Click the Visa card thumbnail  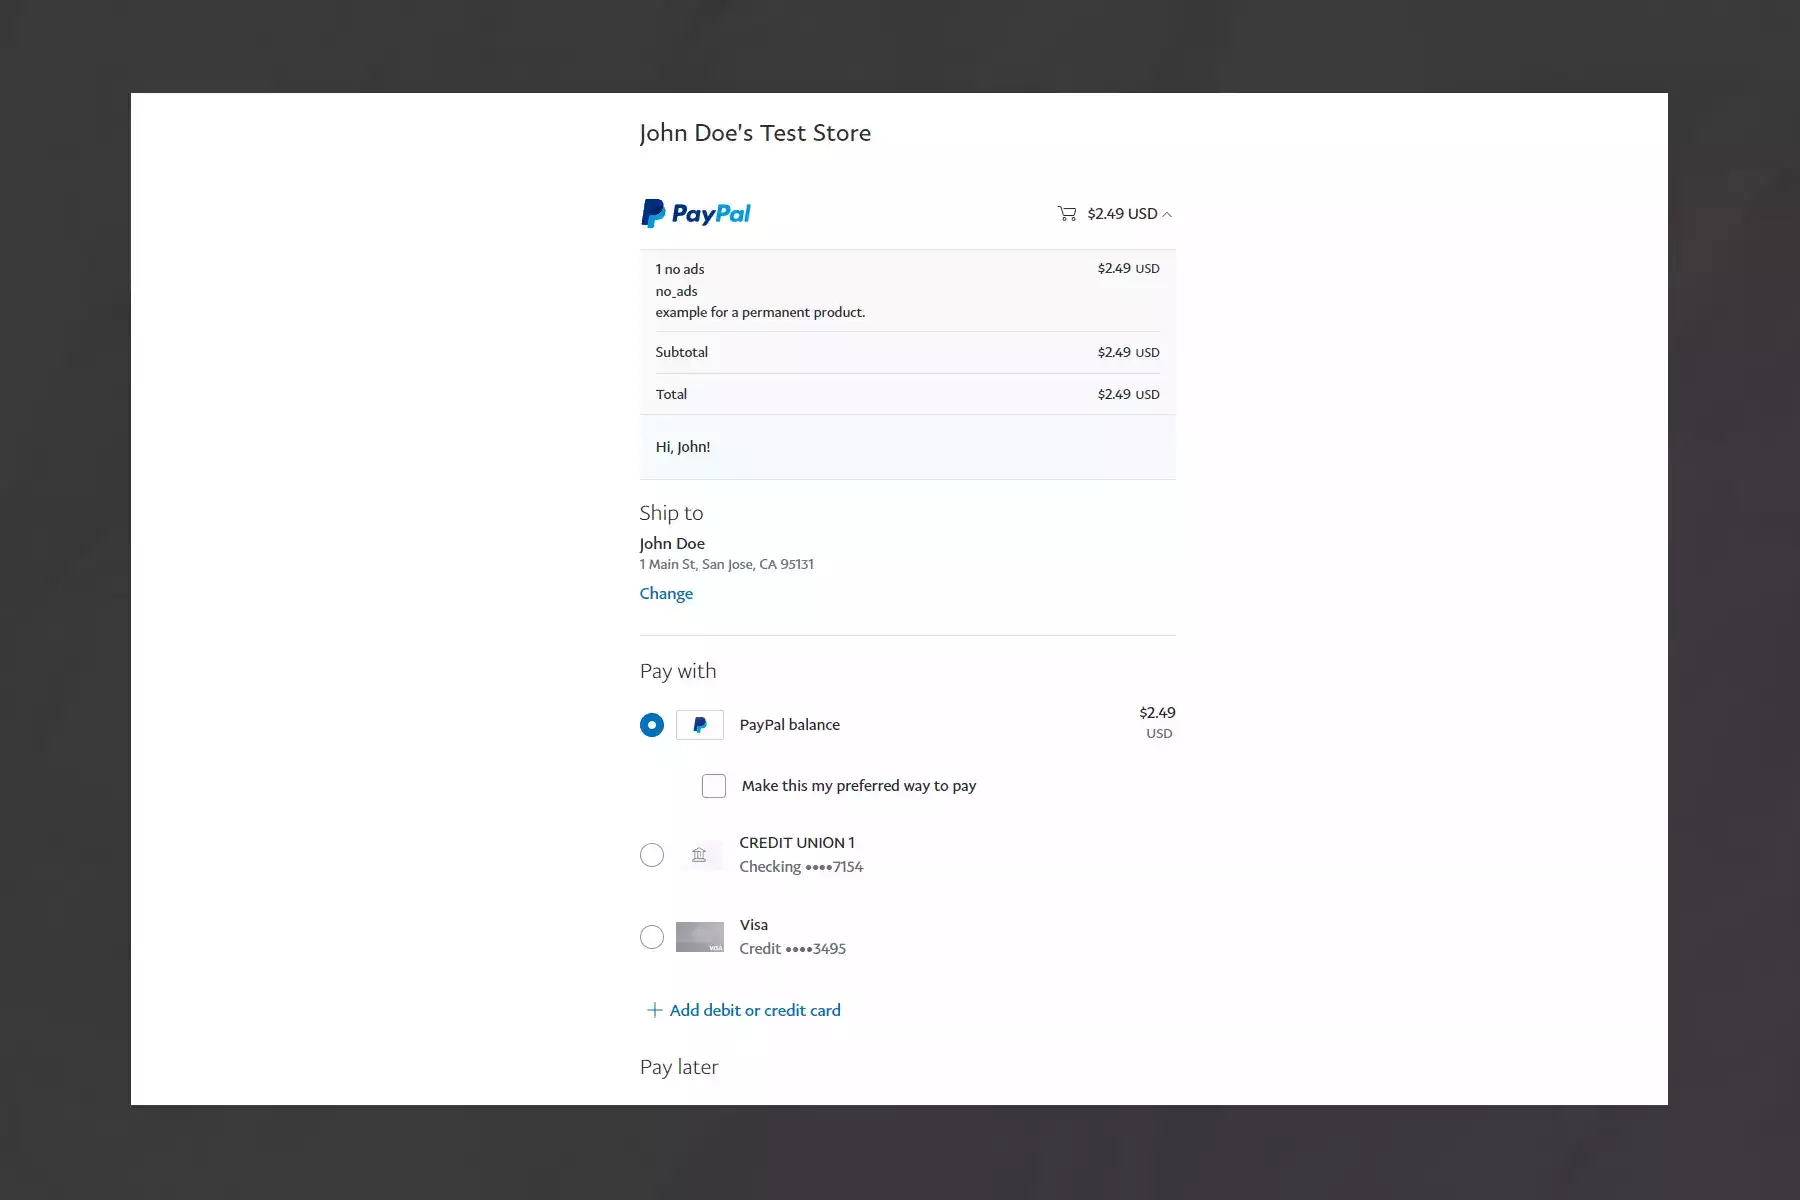click(700, 937)
